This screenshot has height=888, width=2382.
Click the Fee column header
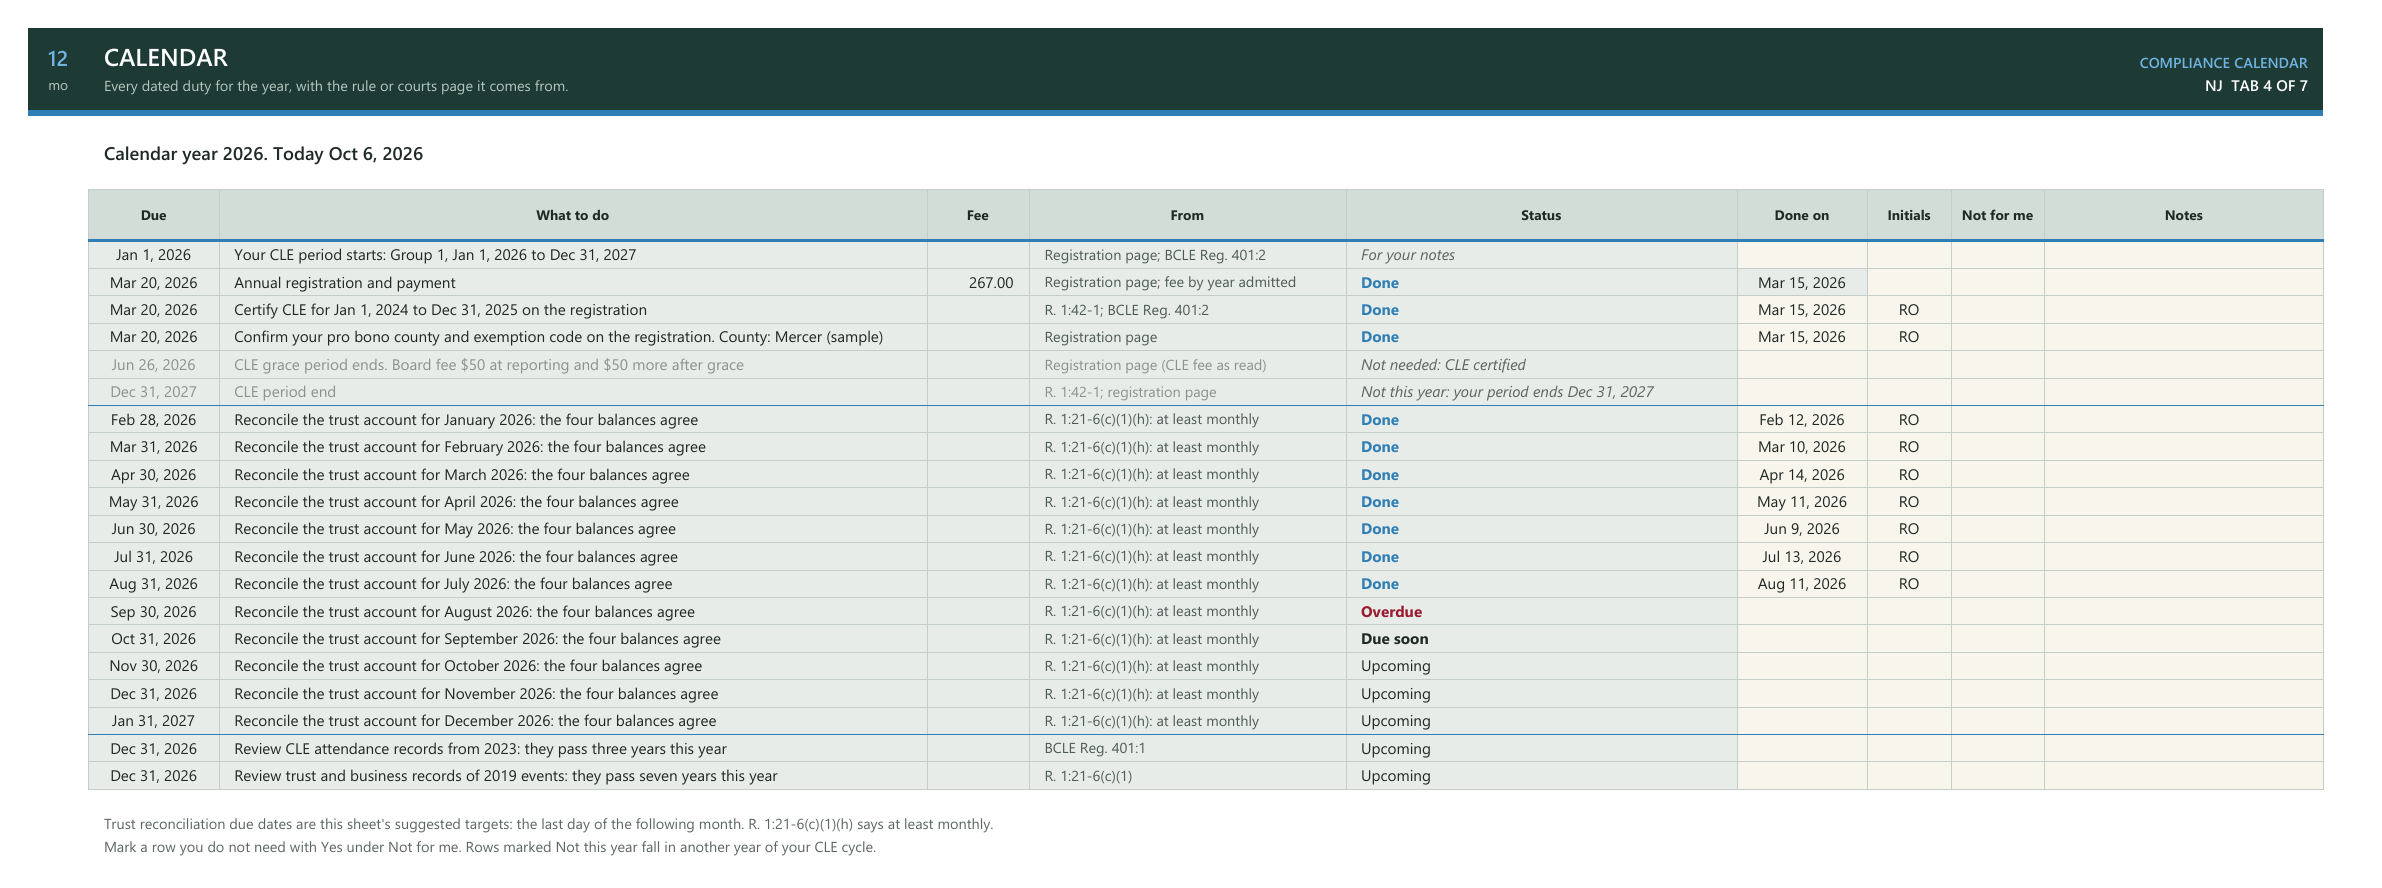(978, 215)
